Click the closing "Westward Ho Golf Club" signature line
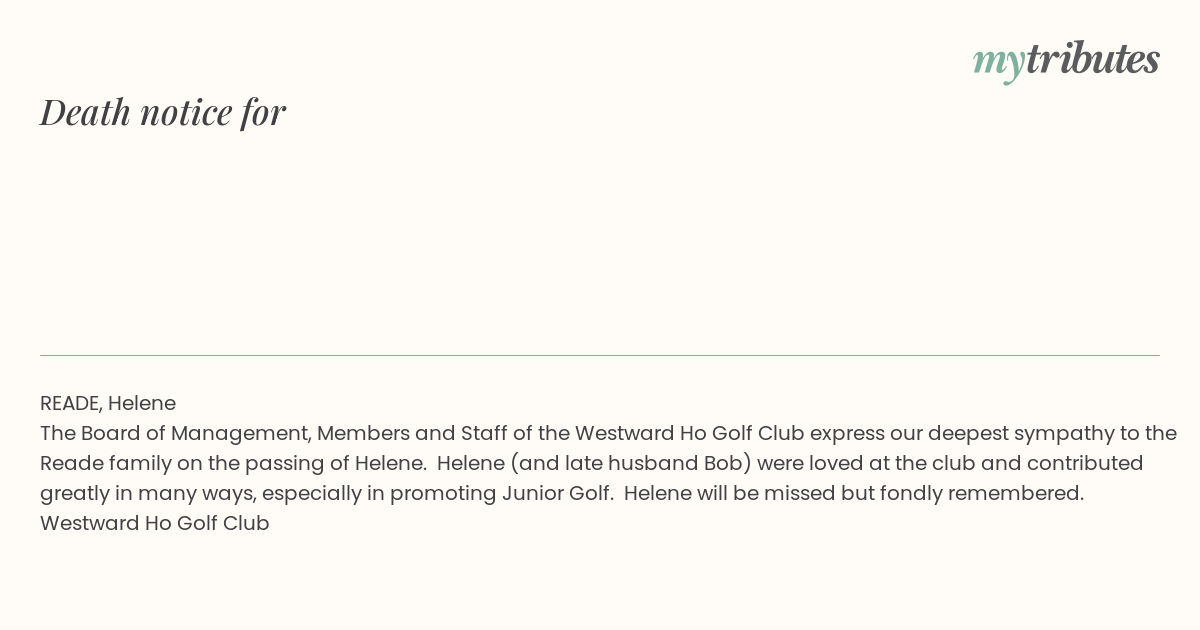This screenshot has height=630, width=1200. 155,523
